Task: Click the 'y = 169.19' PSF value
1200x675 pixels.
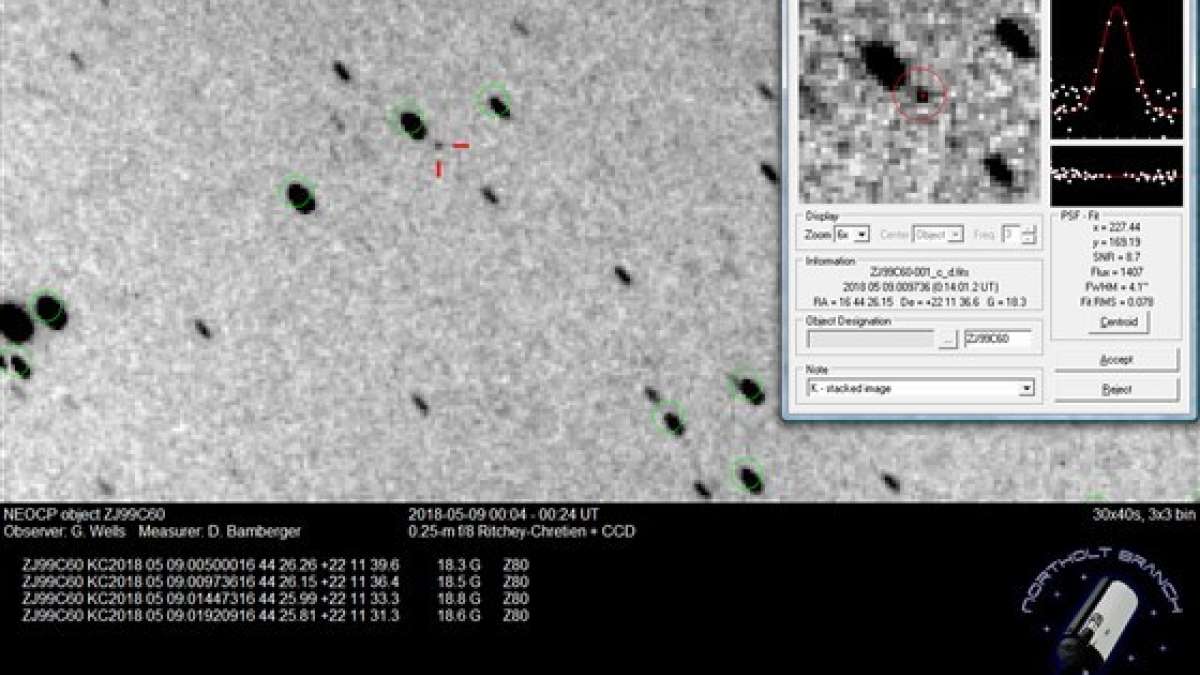Action: coord(1117,242)
